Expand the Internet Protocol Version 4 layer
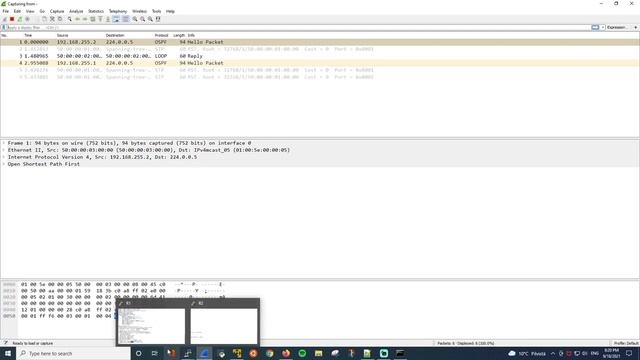 (x=4, y=157)
